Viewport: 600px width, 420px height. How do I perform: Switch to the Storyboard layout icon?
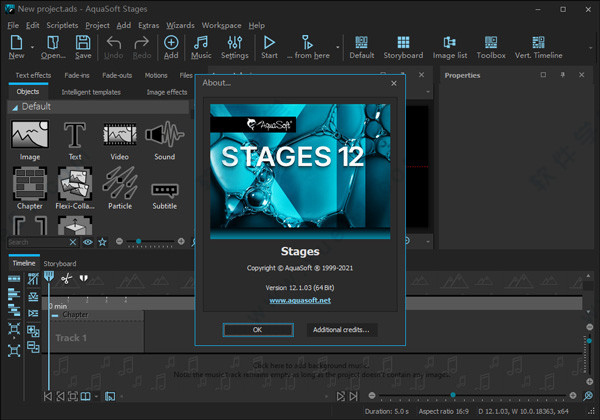pos(403,42)
